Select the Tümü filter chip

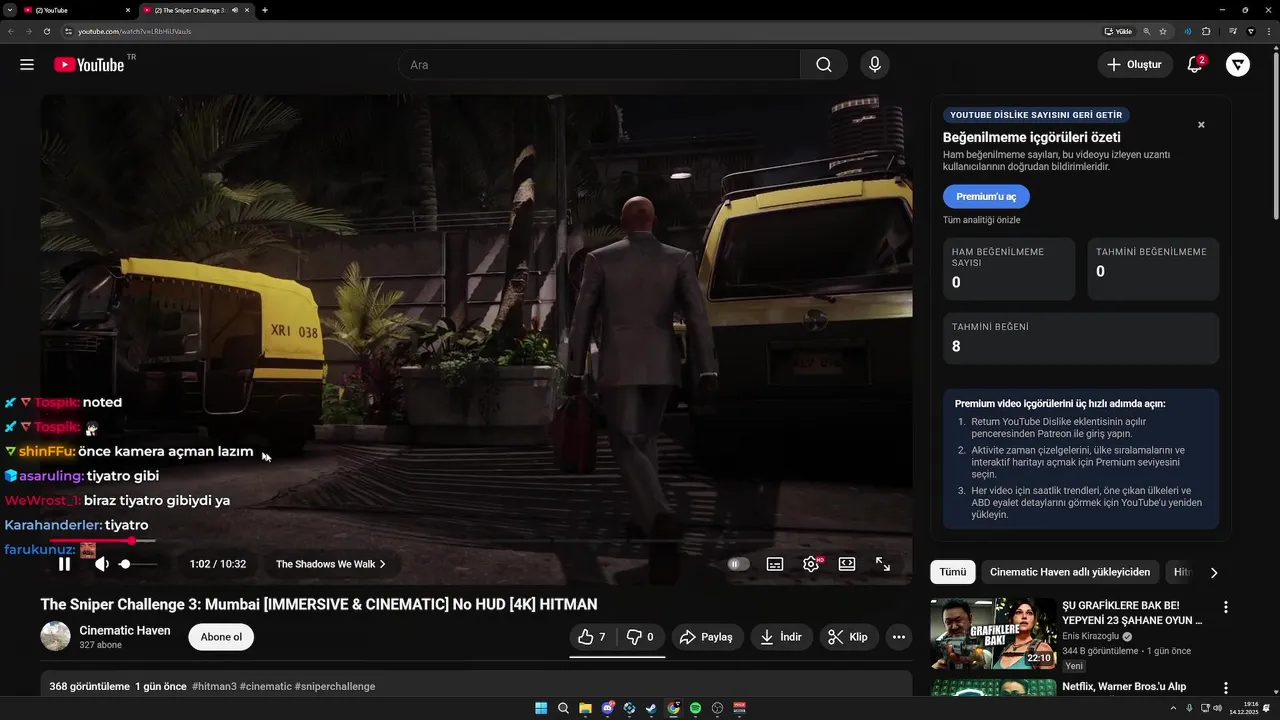(x=953, y=572)
